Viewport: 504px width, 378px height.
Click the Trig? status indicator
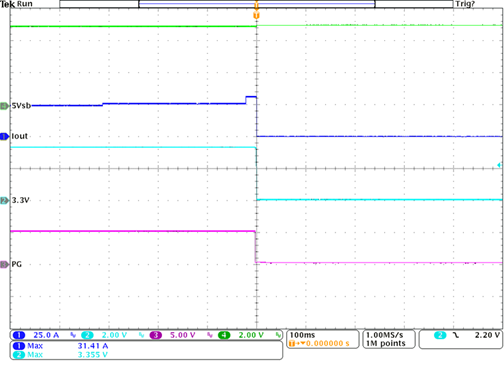465,4
